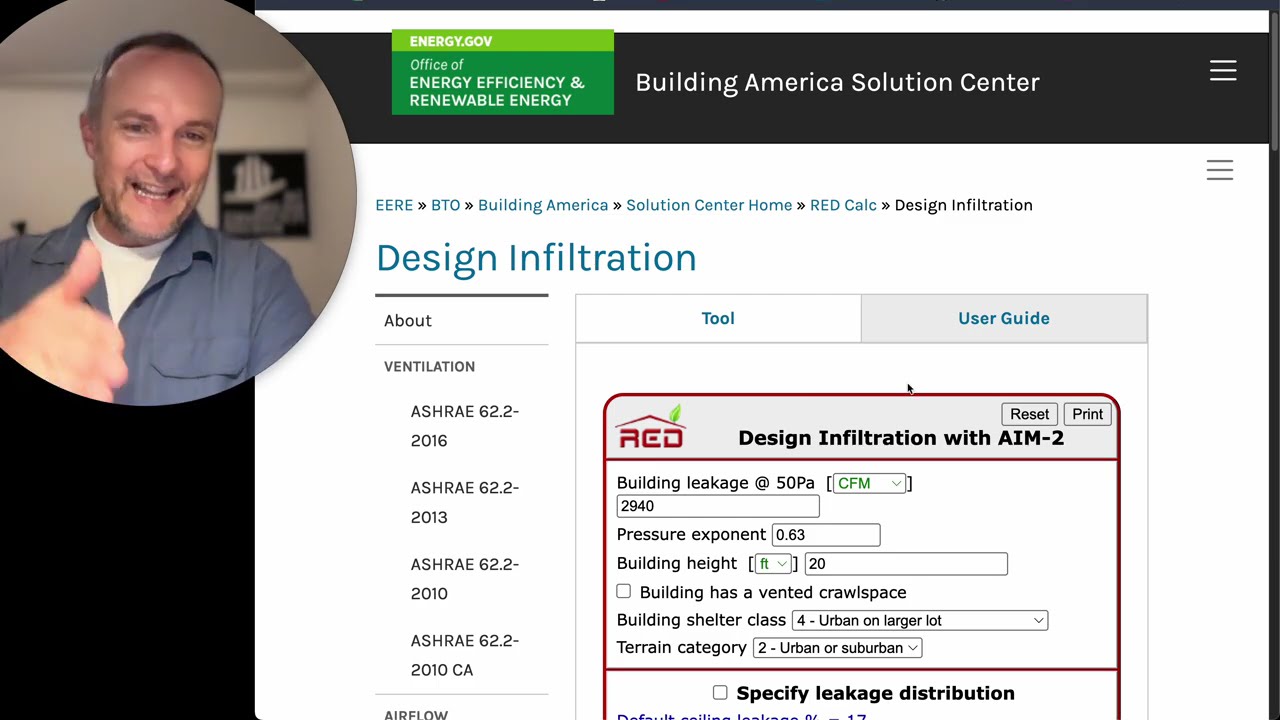Click the RED house logo

[x=650, y=427]
